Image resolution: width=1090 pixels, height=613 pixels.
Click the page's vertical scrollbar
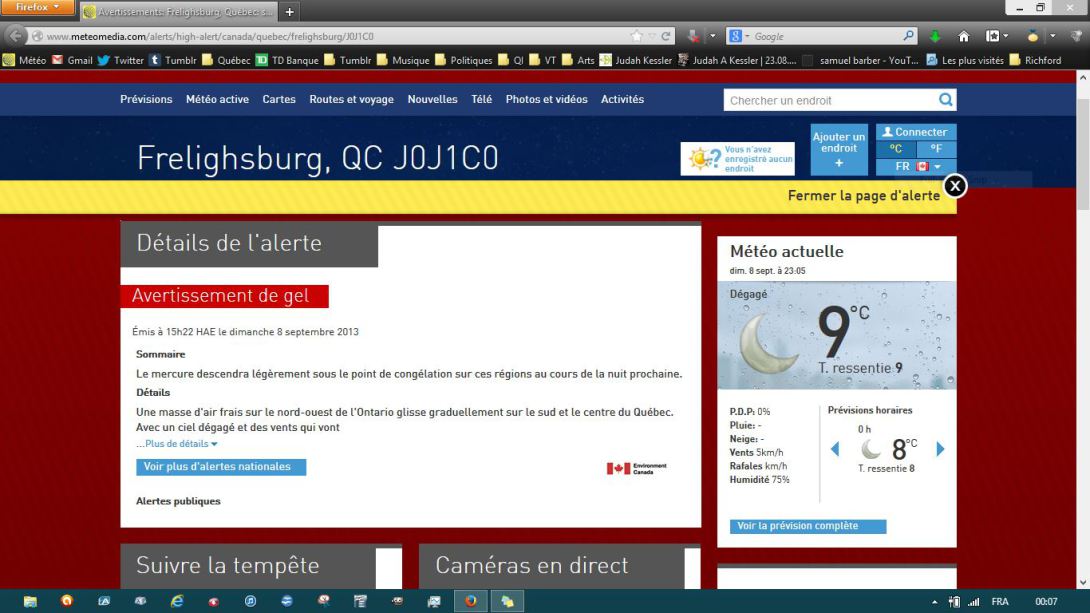1082,300
